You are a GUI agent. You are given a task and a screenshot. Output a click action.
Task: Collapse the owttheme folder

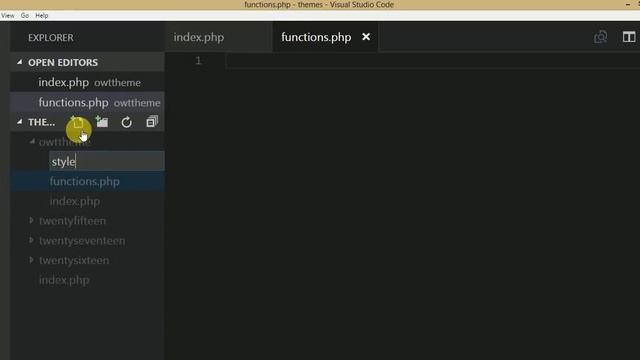click(32, 142)
